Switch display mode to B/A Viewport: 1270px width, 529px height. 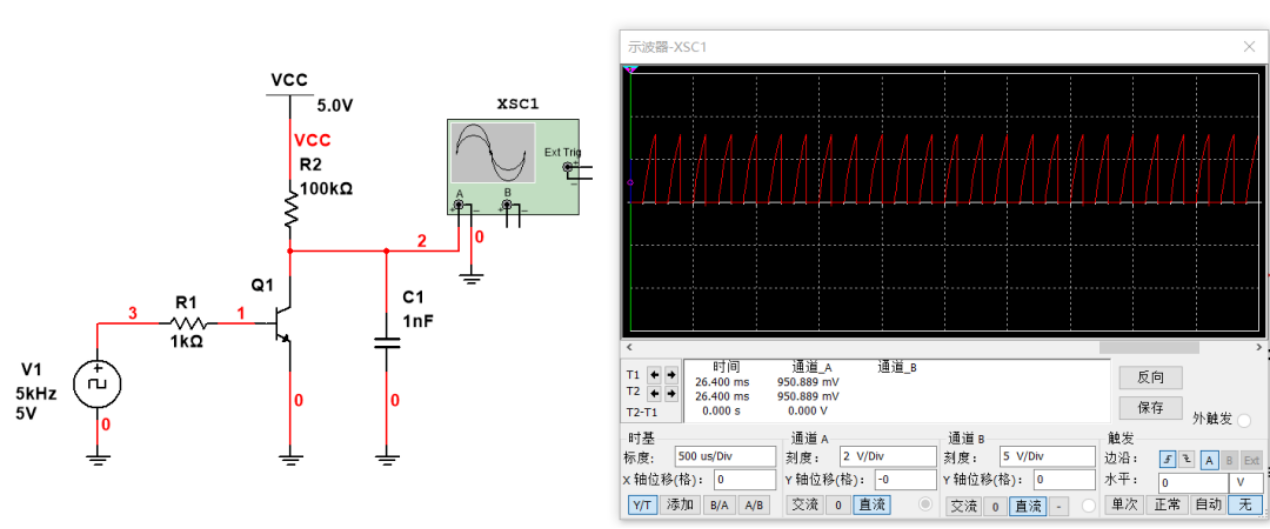point(718,505)
